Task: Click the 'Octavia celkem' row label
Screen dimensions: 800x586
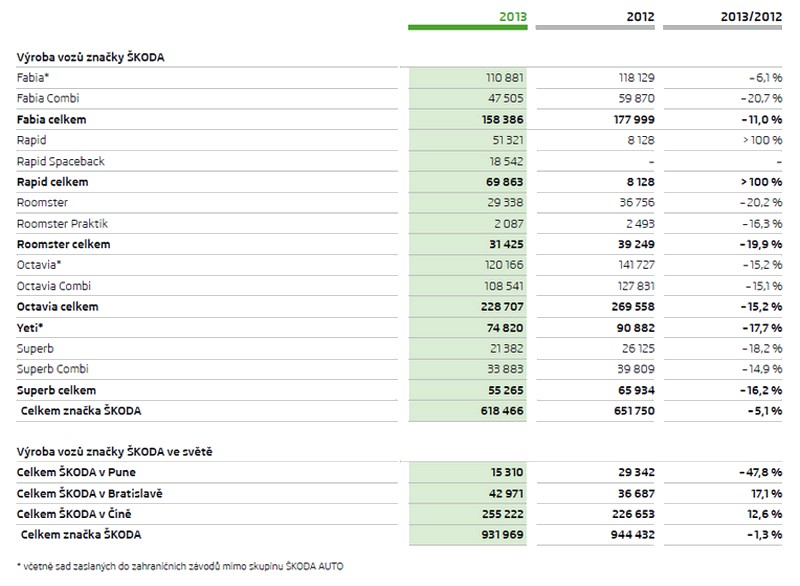Action: [57, 307]
